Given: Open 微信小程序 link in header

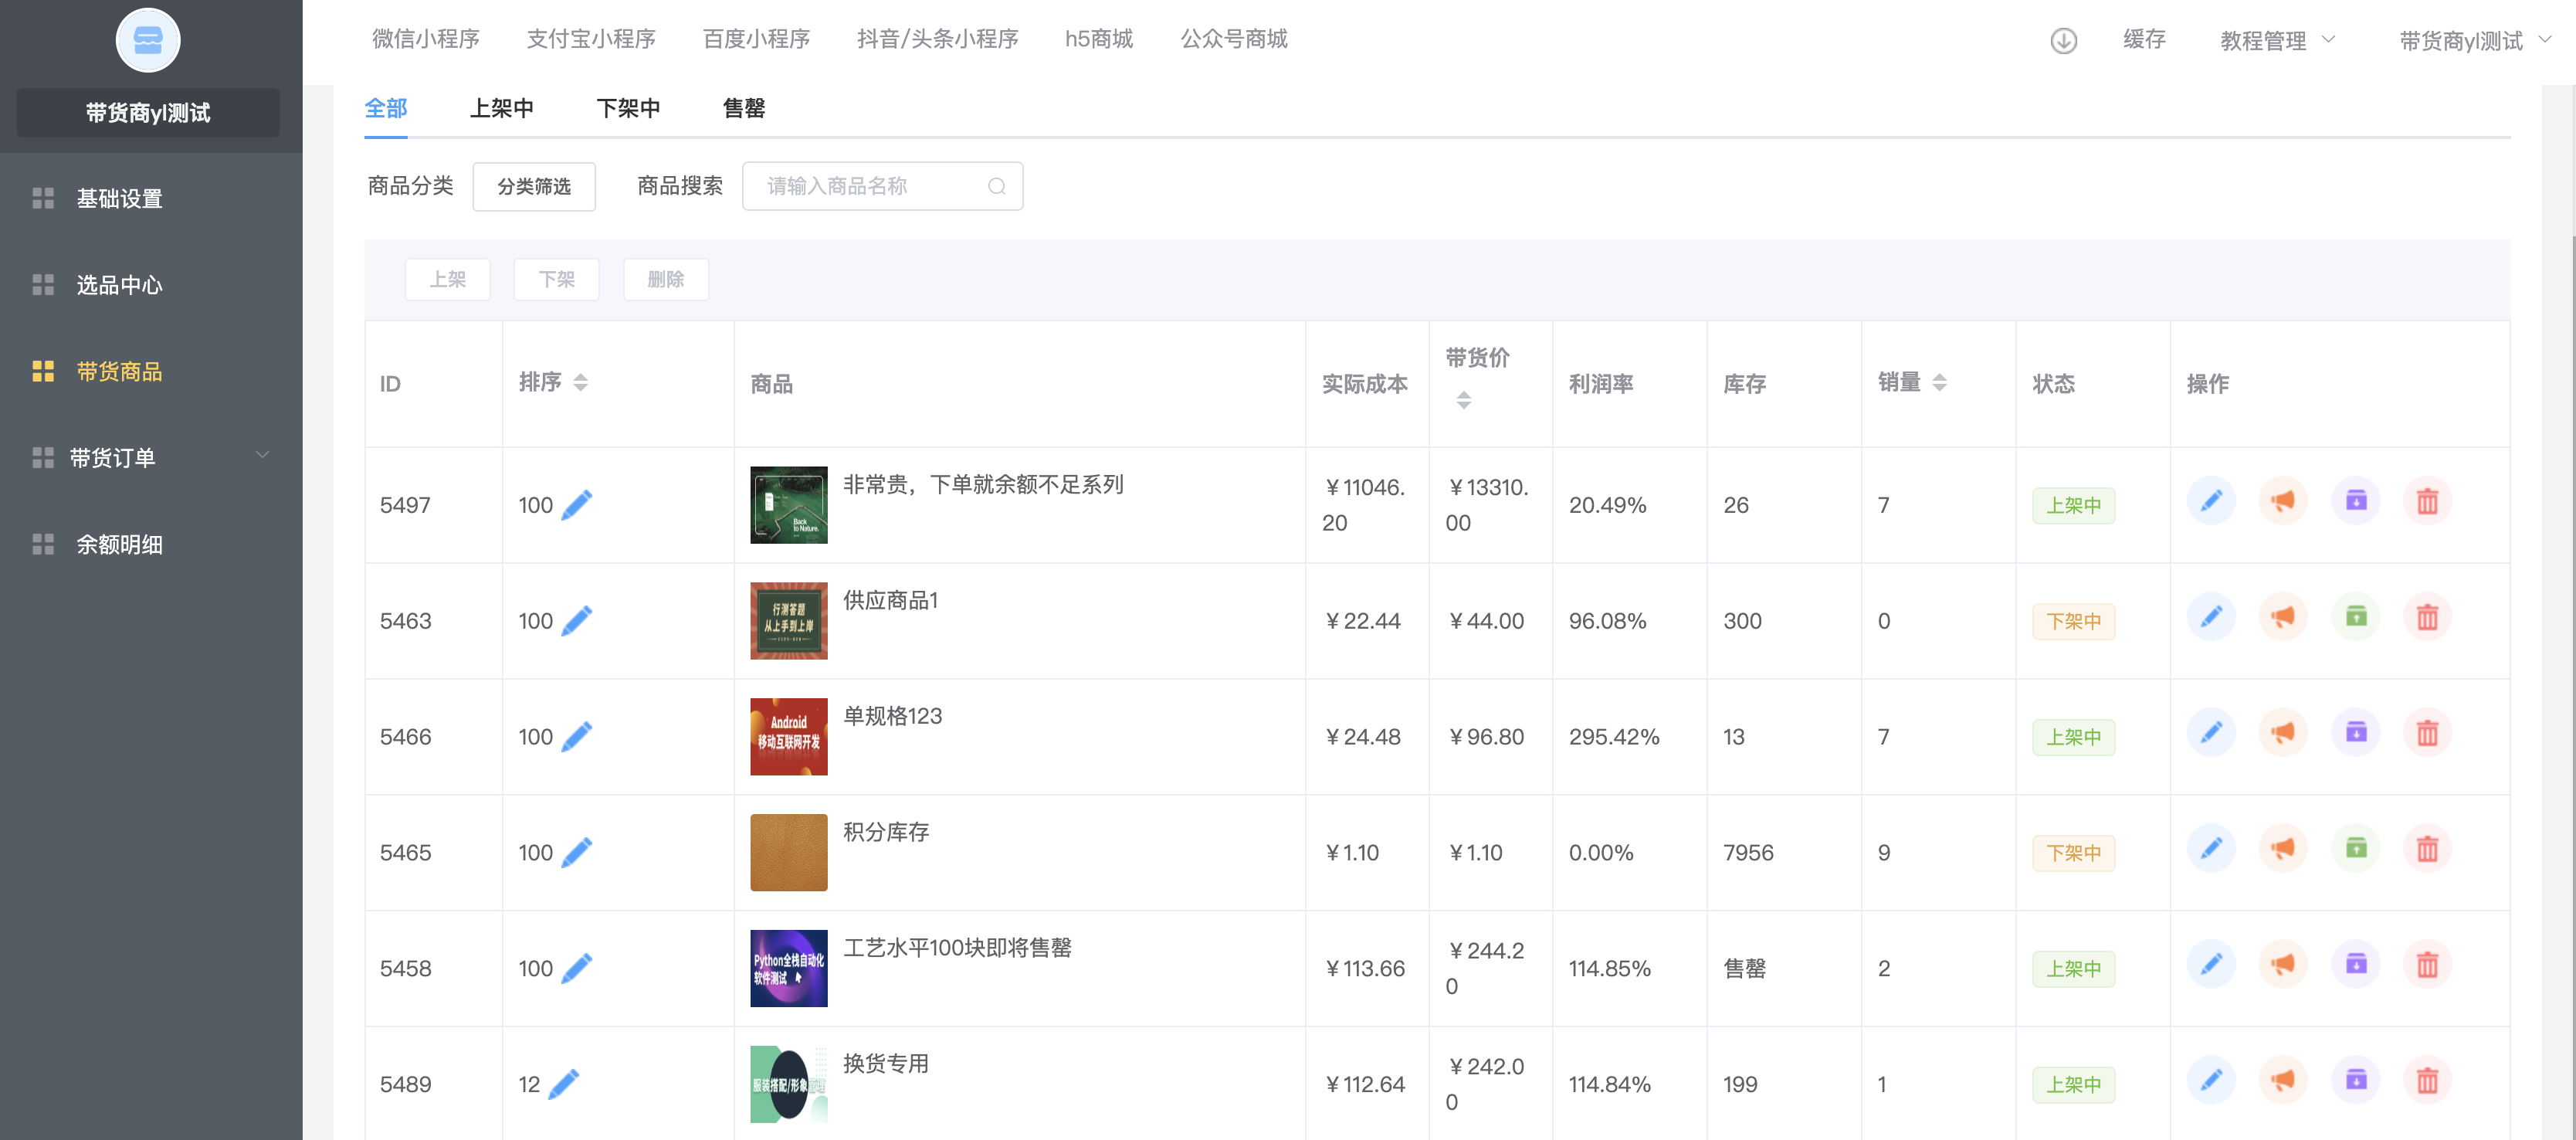Looking at the screenshot, I should (x=426, y=39).
